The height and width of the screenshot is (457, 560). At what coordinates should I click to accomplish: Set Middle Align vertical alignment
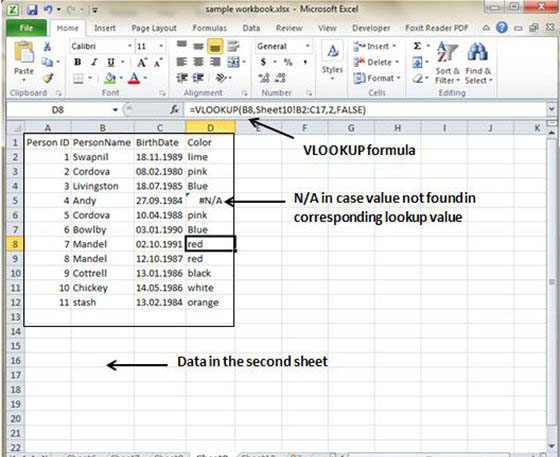click(x=198, y=46)
